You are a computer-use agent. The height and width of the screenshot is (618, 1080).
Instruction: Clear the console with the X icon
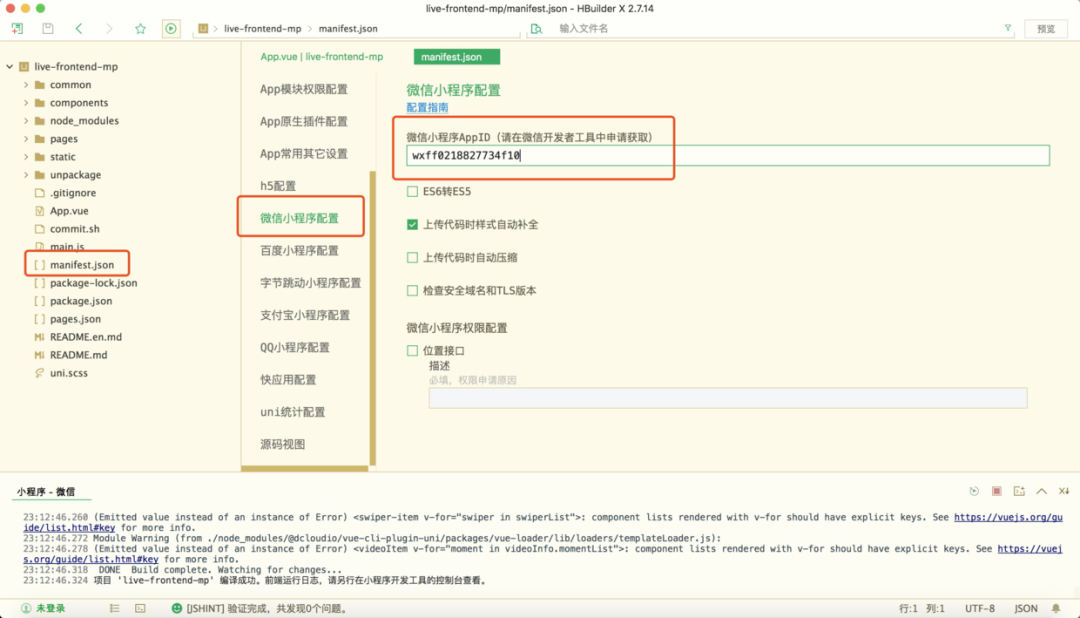[1064, 491]
